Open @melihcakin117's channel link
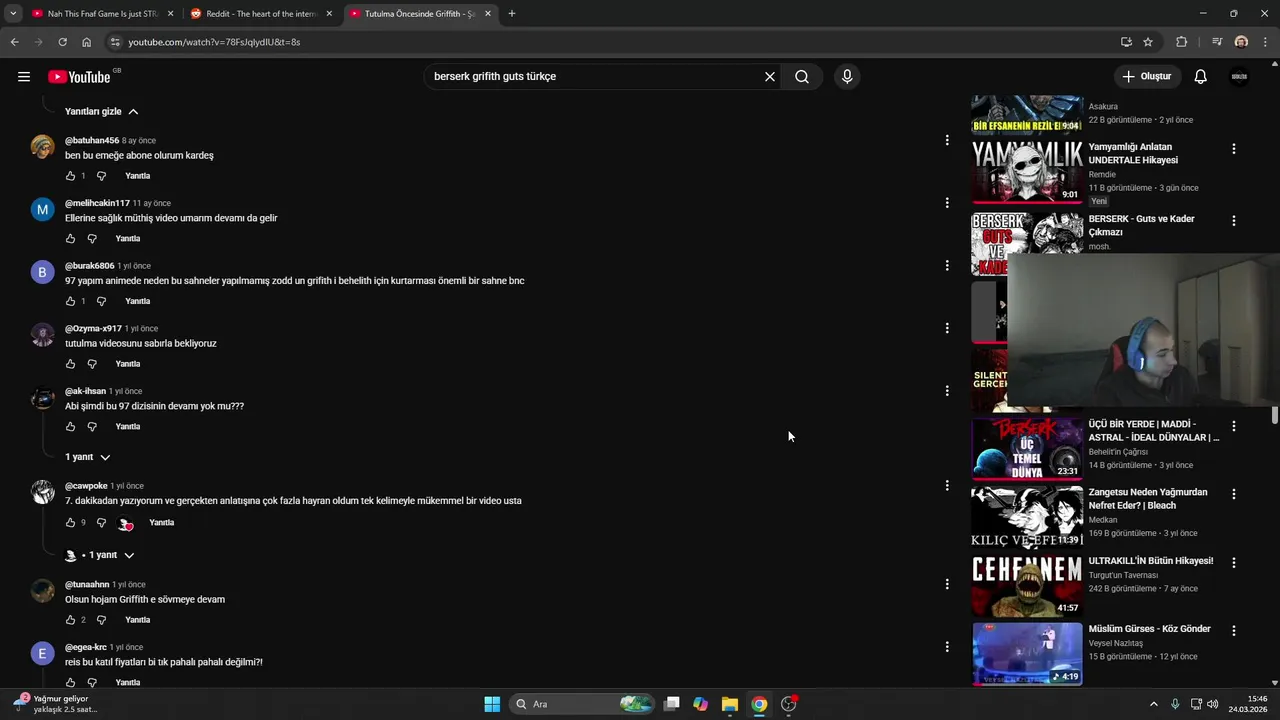1280x720 pixels. (98, 203)
